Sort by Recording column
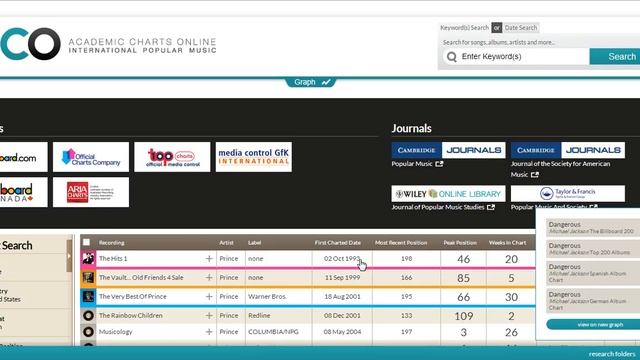The width and height of the screenshot is (640, 360). click(x=111, y=243)
